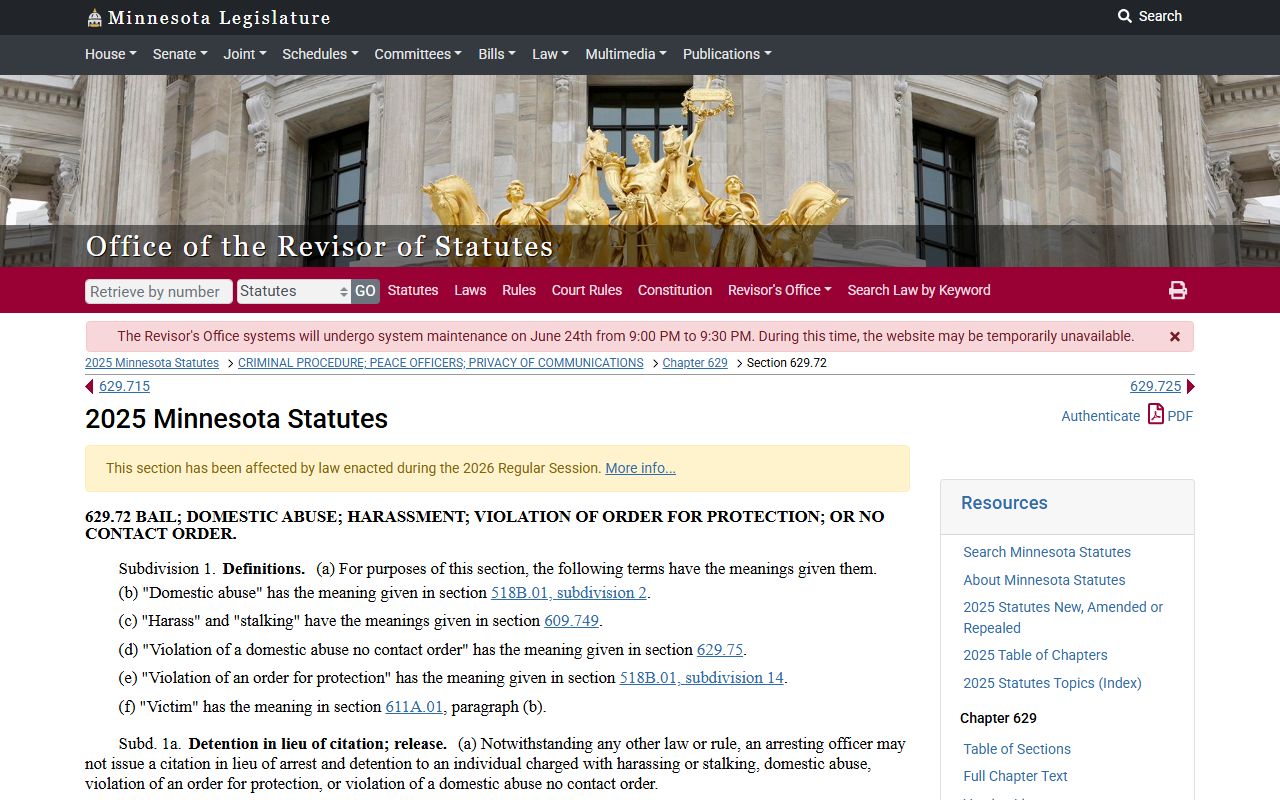Screen dimensions: 1280x800
Task: Open the PDF version of this section
Action: [x=1170, y=415]
